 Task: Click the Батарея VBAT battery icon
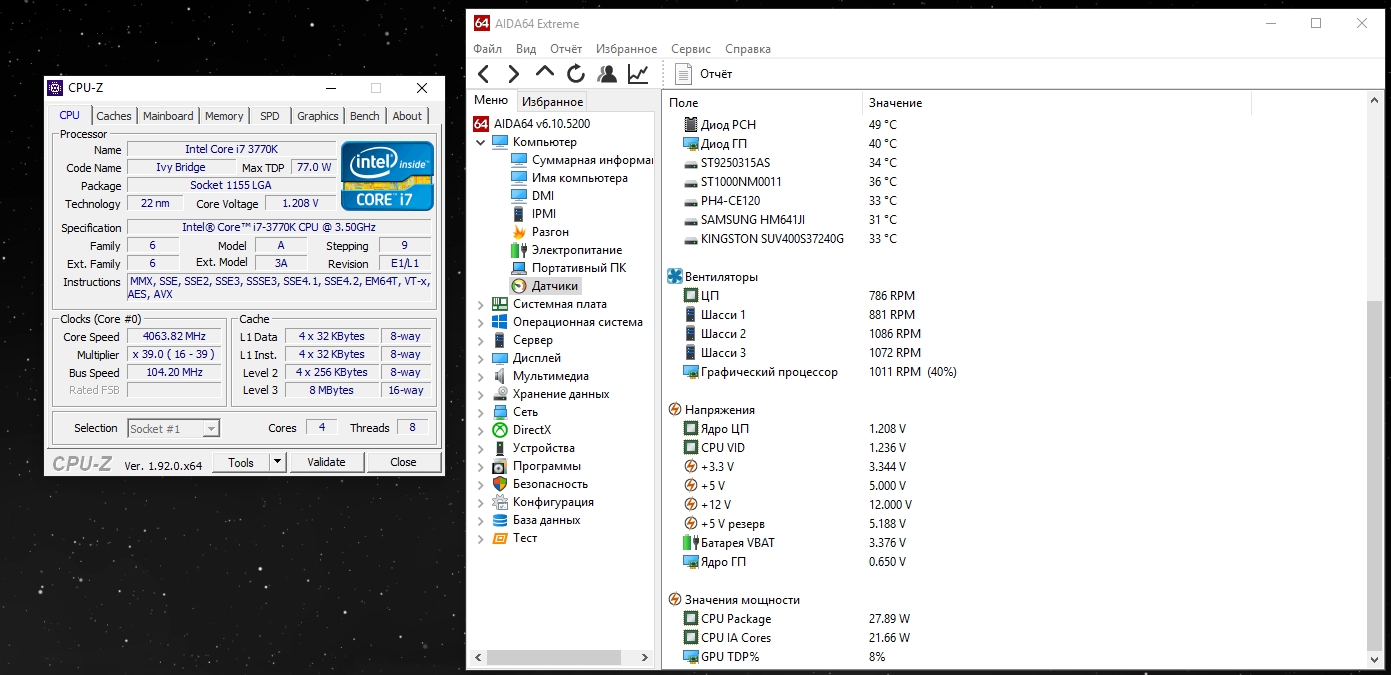(x=690, y=543)
